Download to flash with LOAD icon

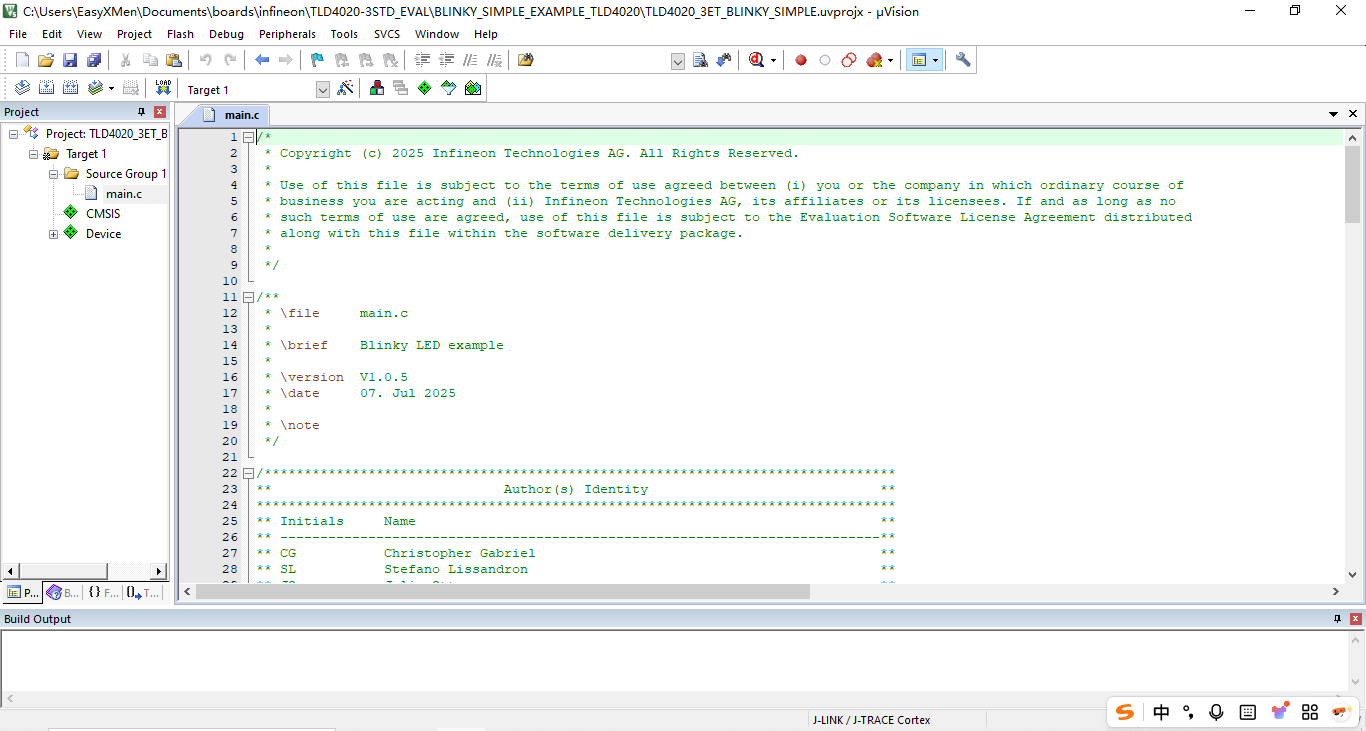163,88
